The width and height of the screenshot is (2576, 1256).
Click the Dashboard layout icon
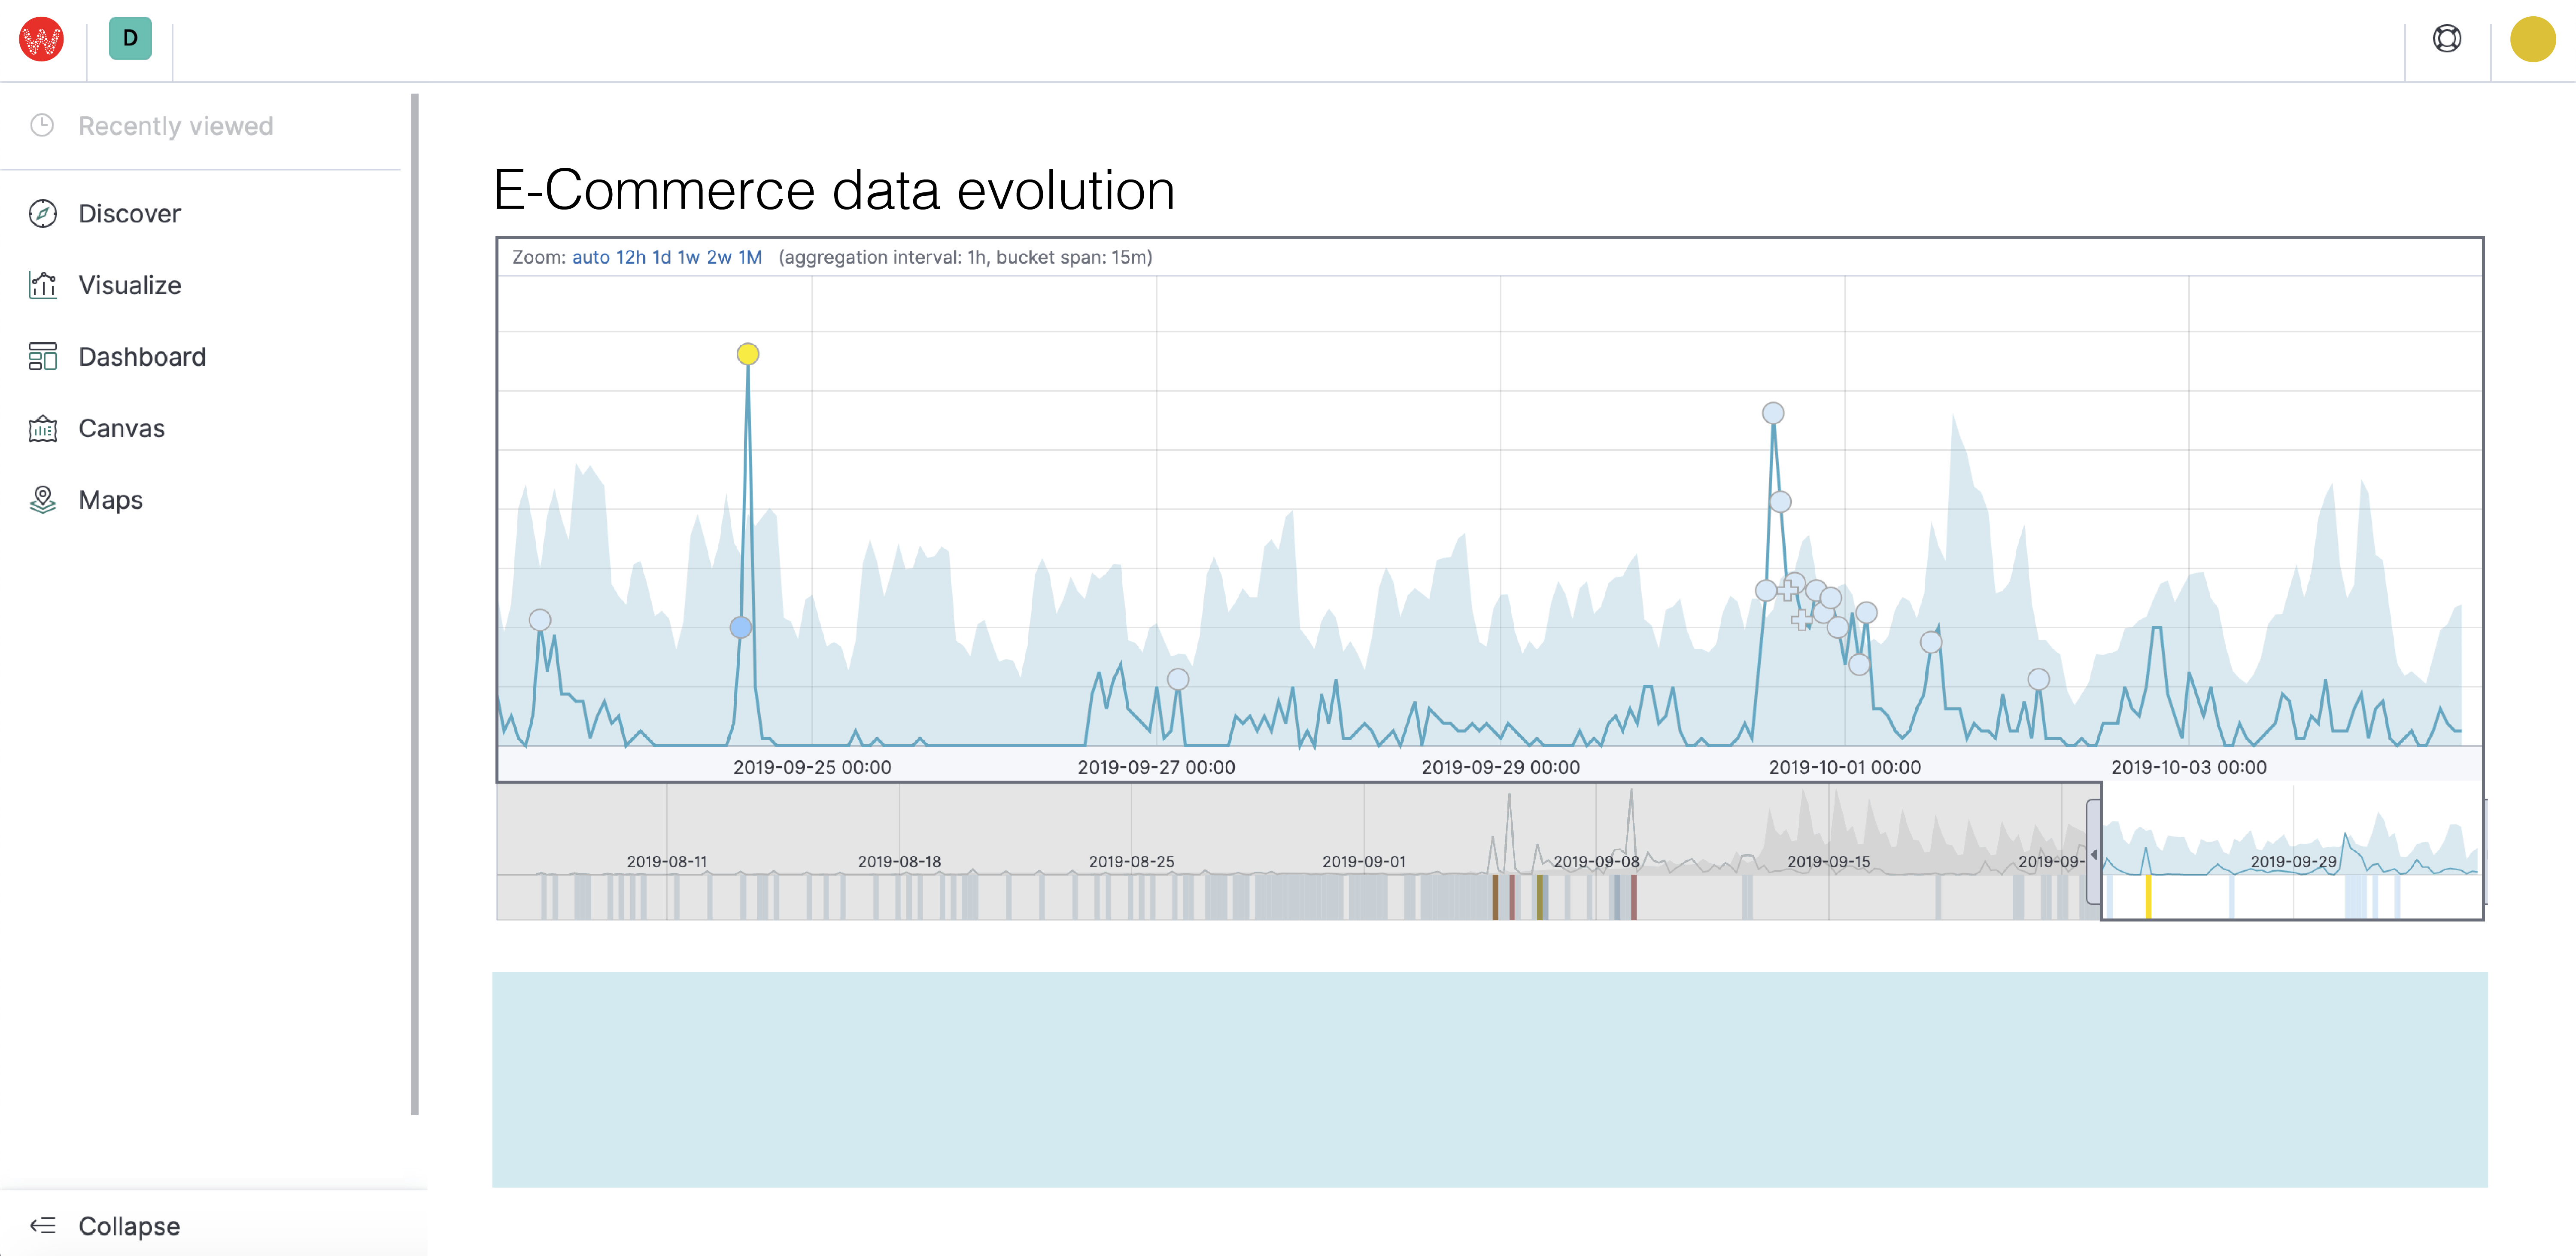click(42, 357)
